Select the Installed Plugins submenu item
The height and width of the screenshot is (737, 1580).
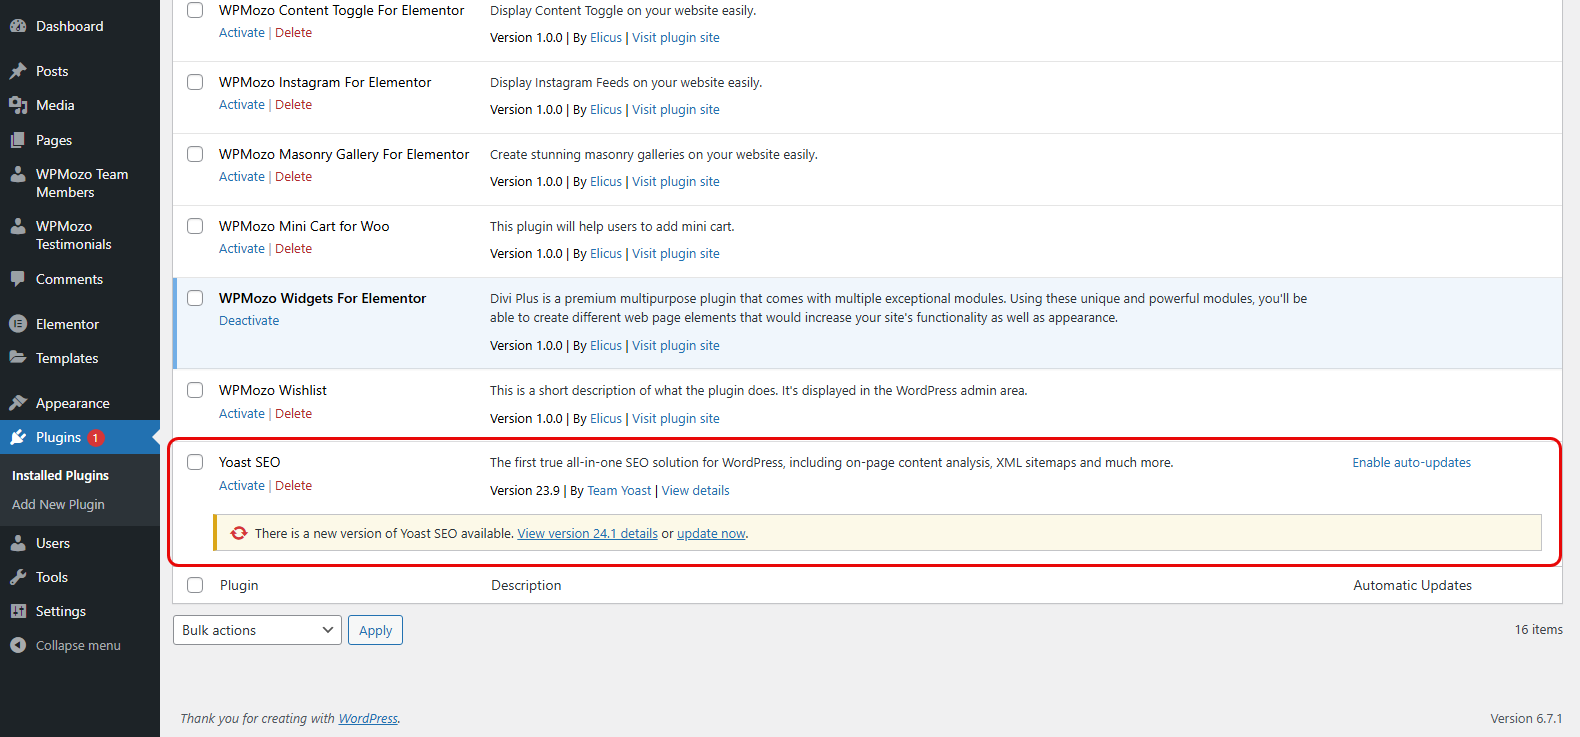point(60,475)
